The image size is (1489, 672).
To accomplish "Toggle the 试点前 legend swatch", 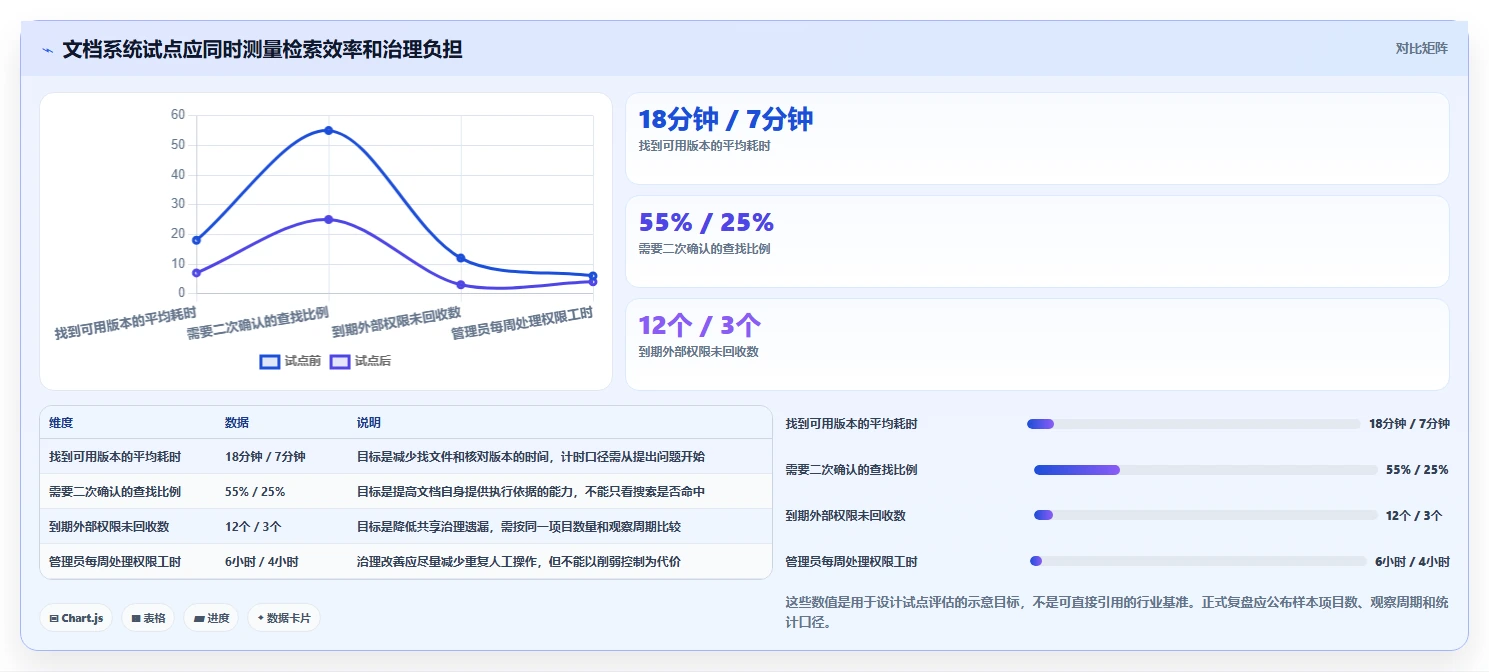I will pos(269,361).
